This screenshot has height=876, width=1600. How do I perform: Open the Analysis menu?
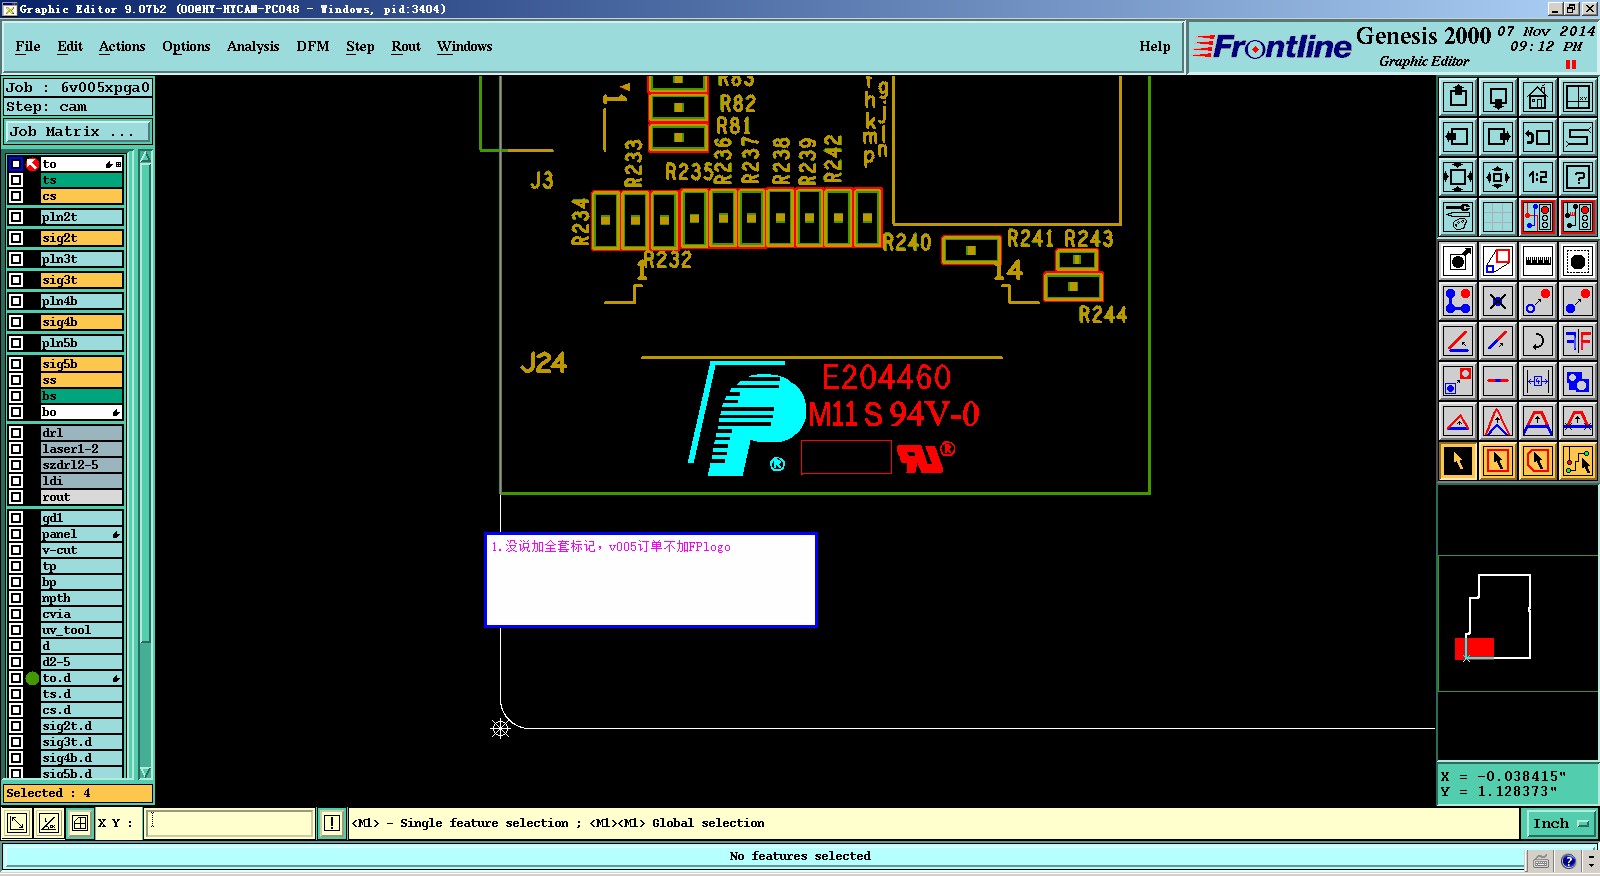(253, 47)
